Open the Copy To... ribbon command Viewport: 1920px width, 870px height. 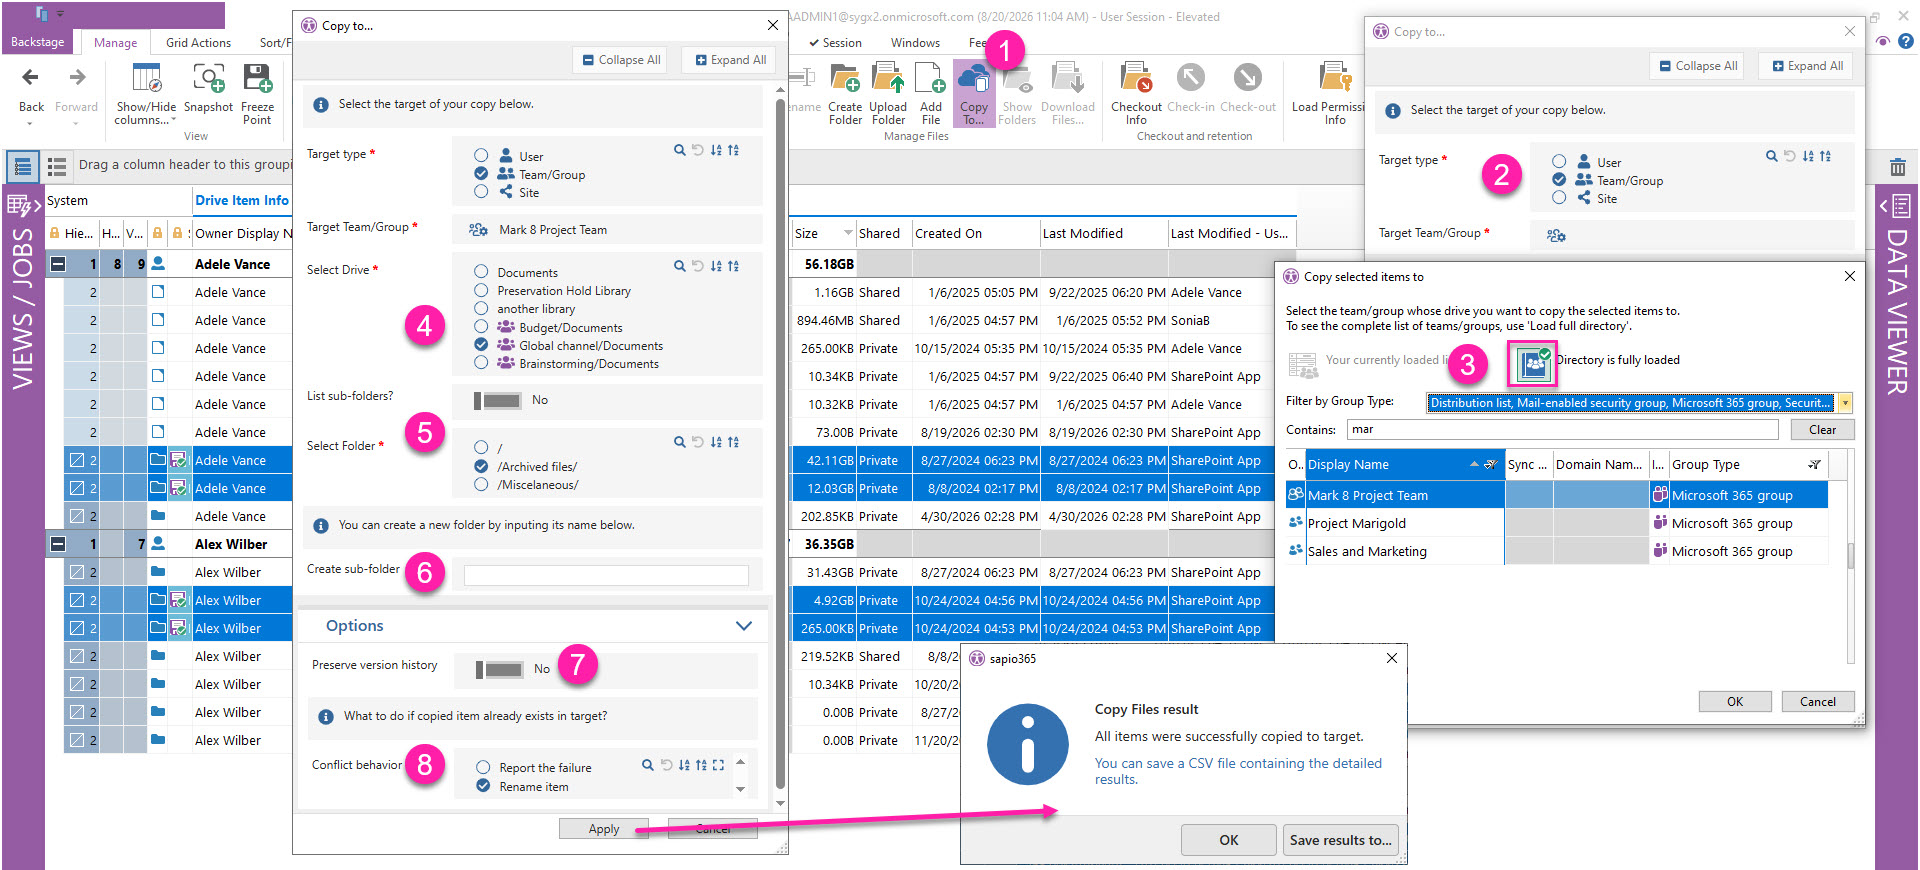[973, 92]
